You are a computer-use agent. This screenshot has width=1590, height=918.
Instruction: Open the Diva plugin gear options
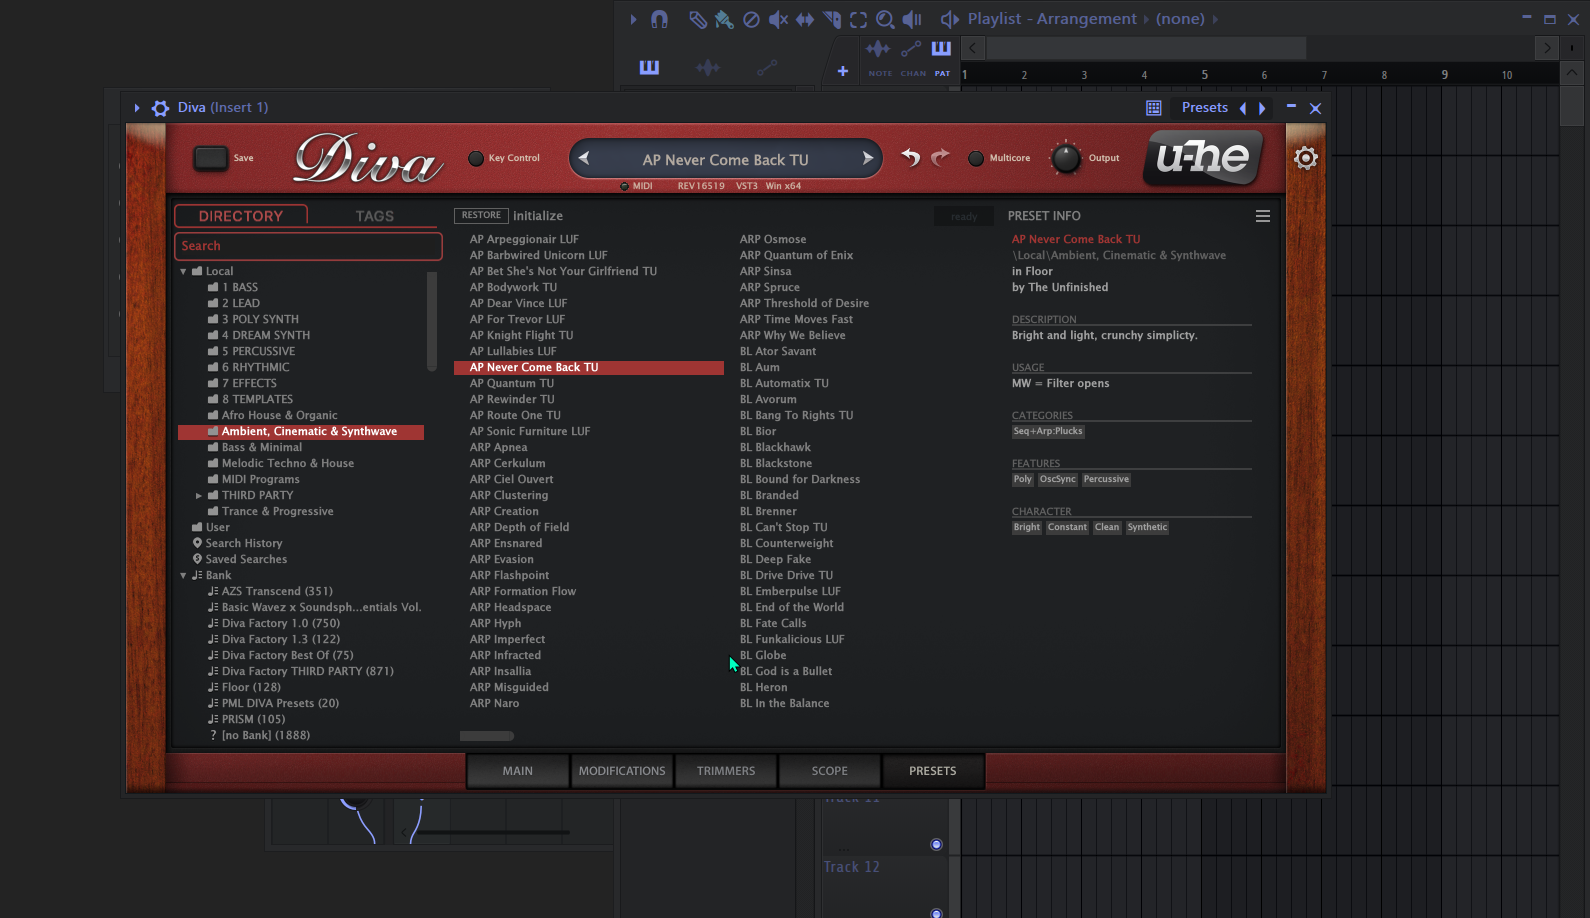click(x=160, y=108)
